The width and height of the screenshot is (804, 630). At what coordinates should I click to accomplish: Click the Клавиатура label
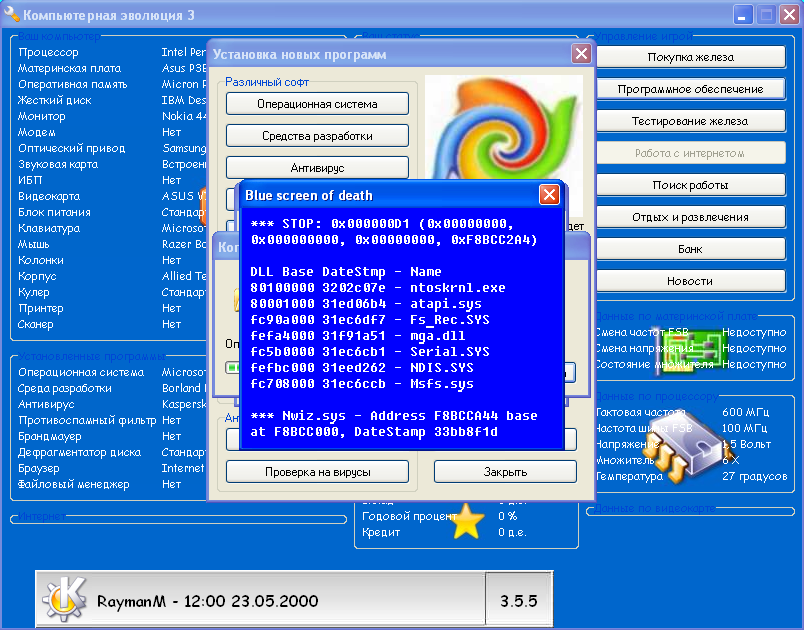(49, 228)
